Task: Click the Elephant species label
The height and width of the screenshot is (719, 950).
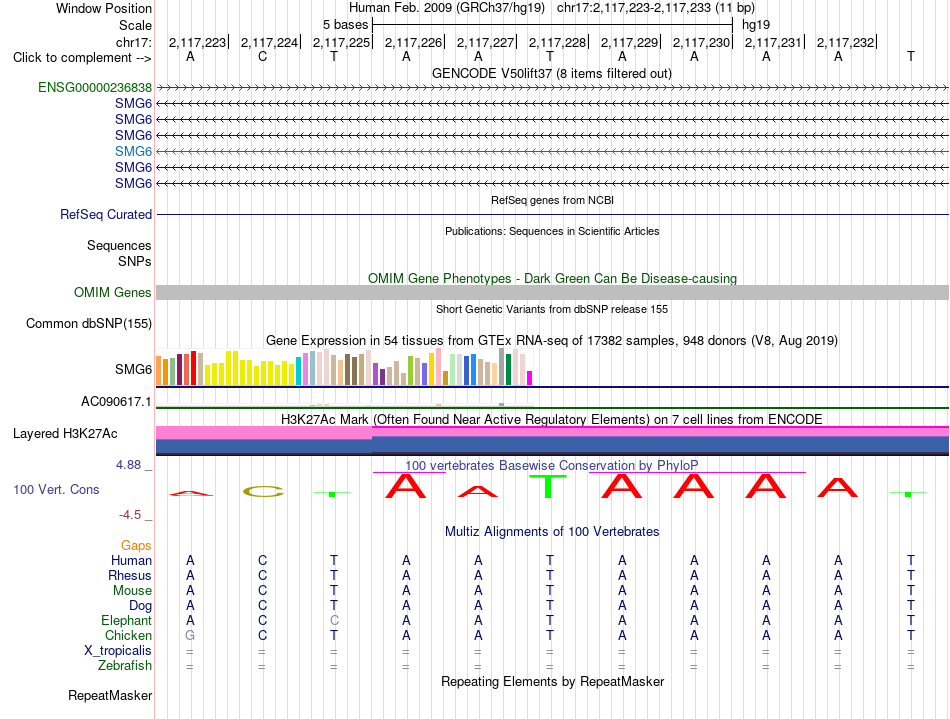Action: 126,621
